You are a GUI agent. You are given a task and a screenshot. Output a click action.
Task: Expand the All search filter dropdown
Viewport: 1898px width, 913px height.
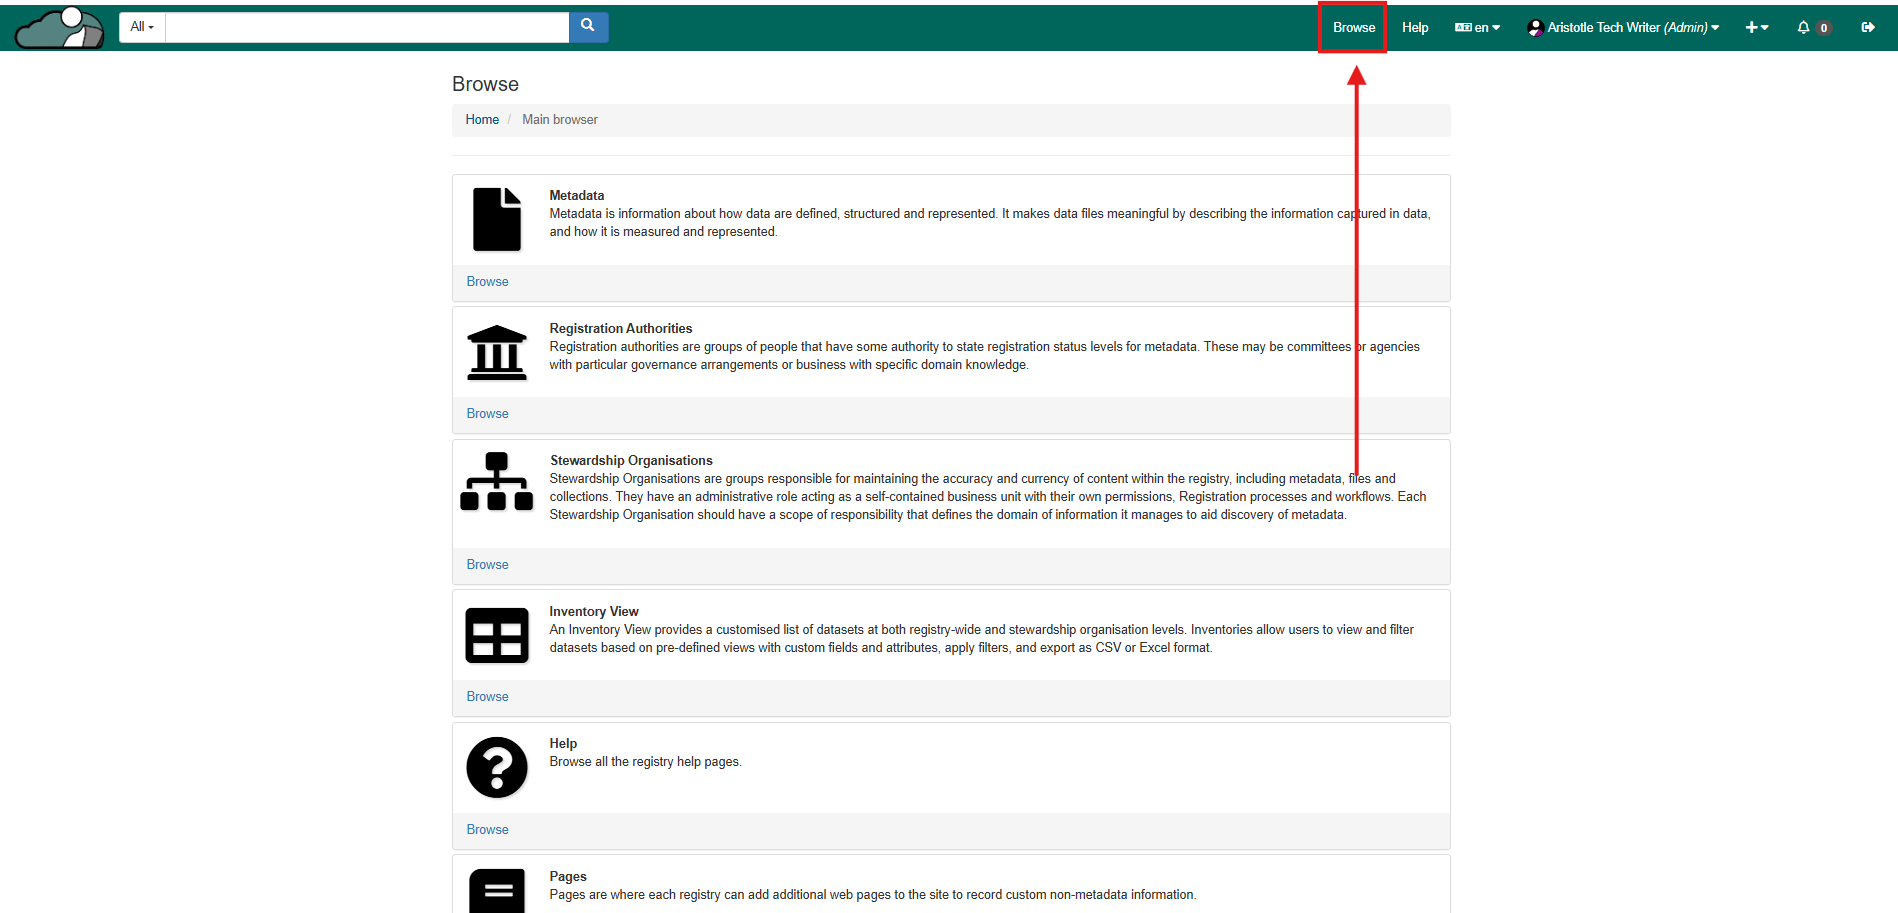[142, 27]
